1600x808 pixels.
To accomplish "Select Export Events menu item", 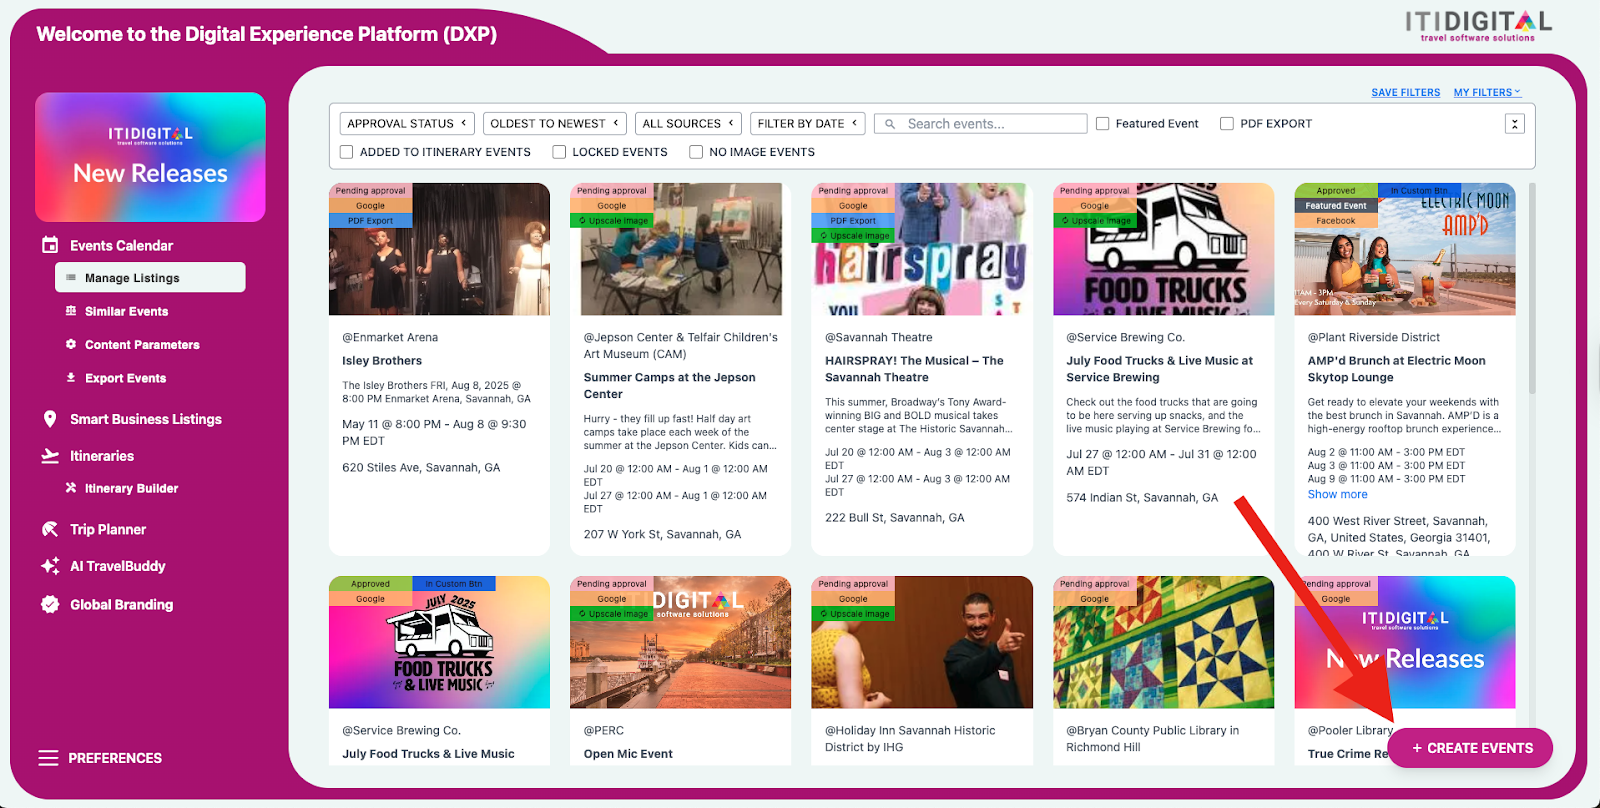I will [125, 378].
